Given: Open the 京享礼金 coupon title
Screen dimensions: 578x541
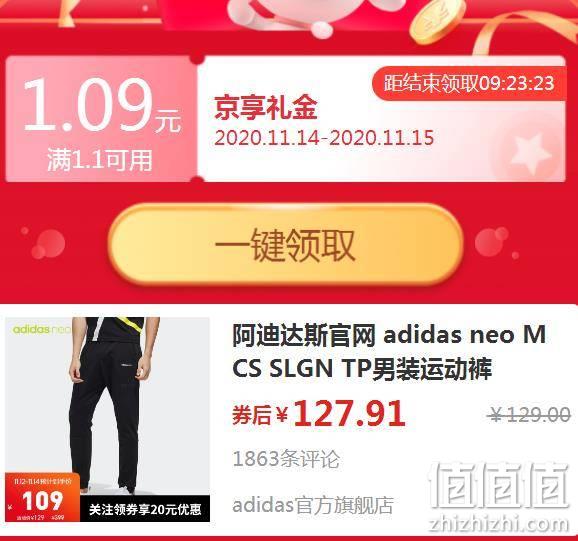Looking at the screenshot, I should click(x=265, y=108).
